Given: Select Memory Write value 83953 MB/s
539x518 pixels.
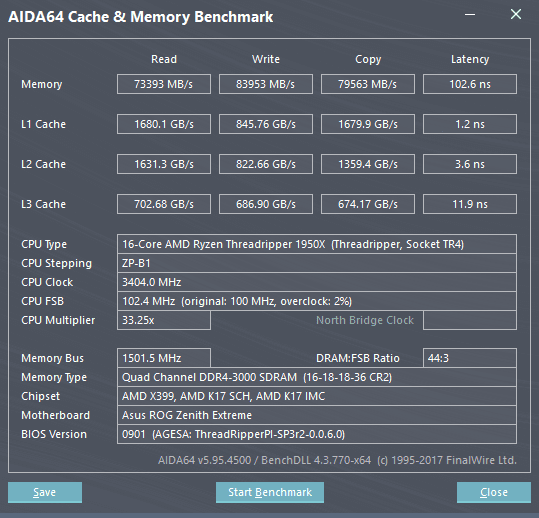Looking at the screenshot, I should 266,84.
